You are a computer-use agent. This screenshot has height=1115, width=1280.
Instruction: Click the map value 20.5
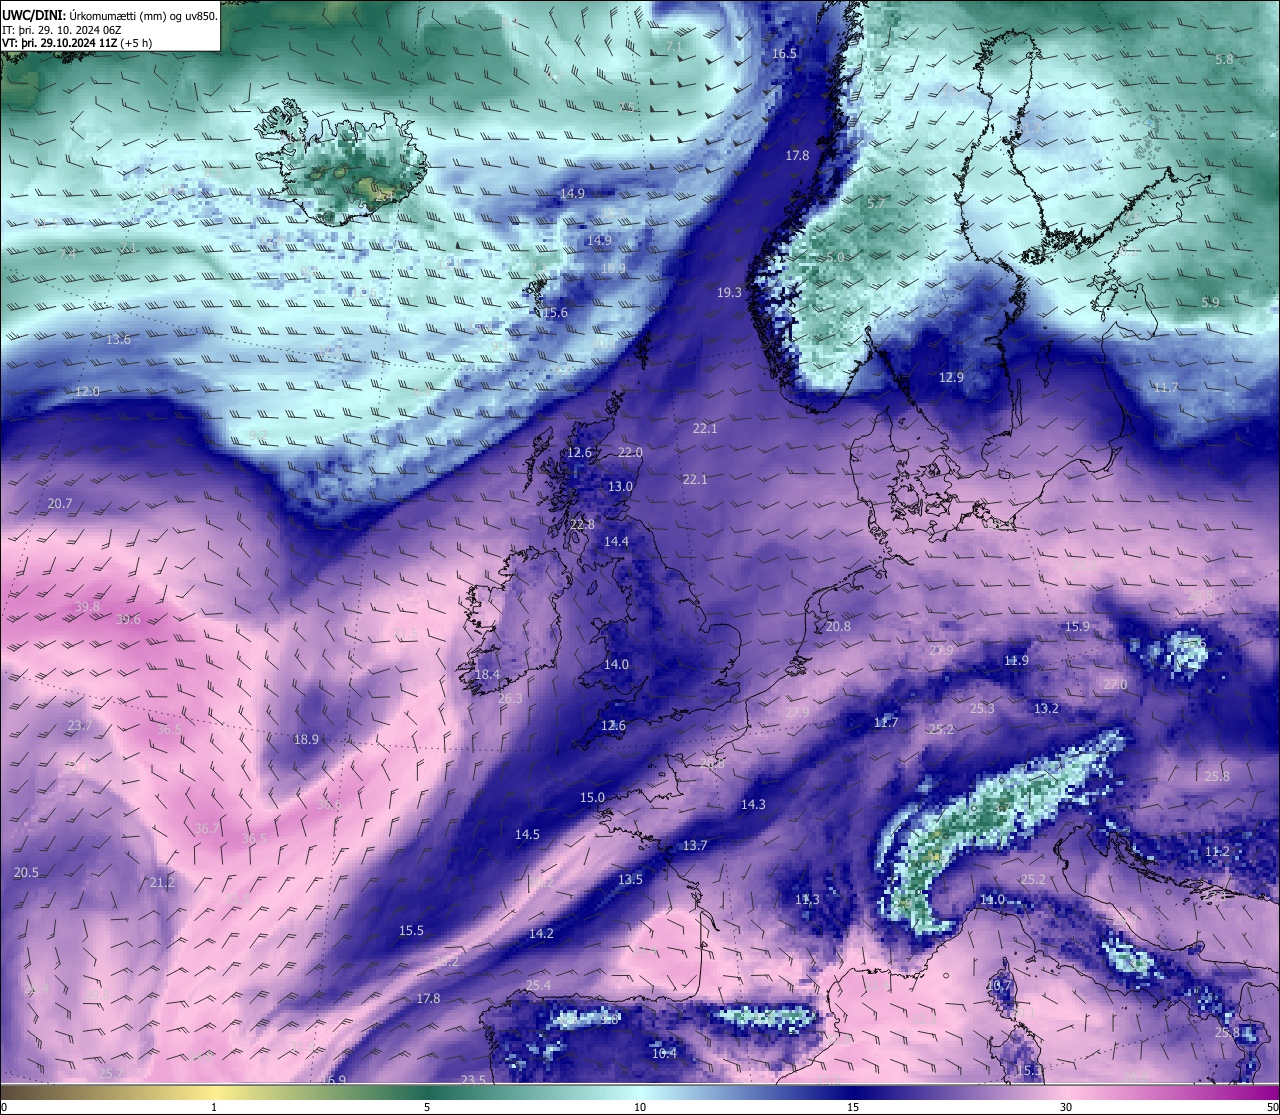tap(26, 873)
